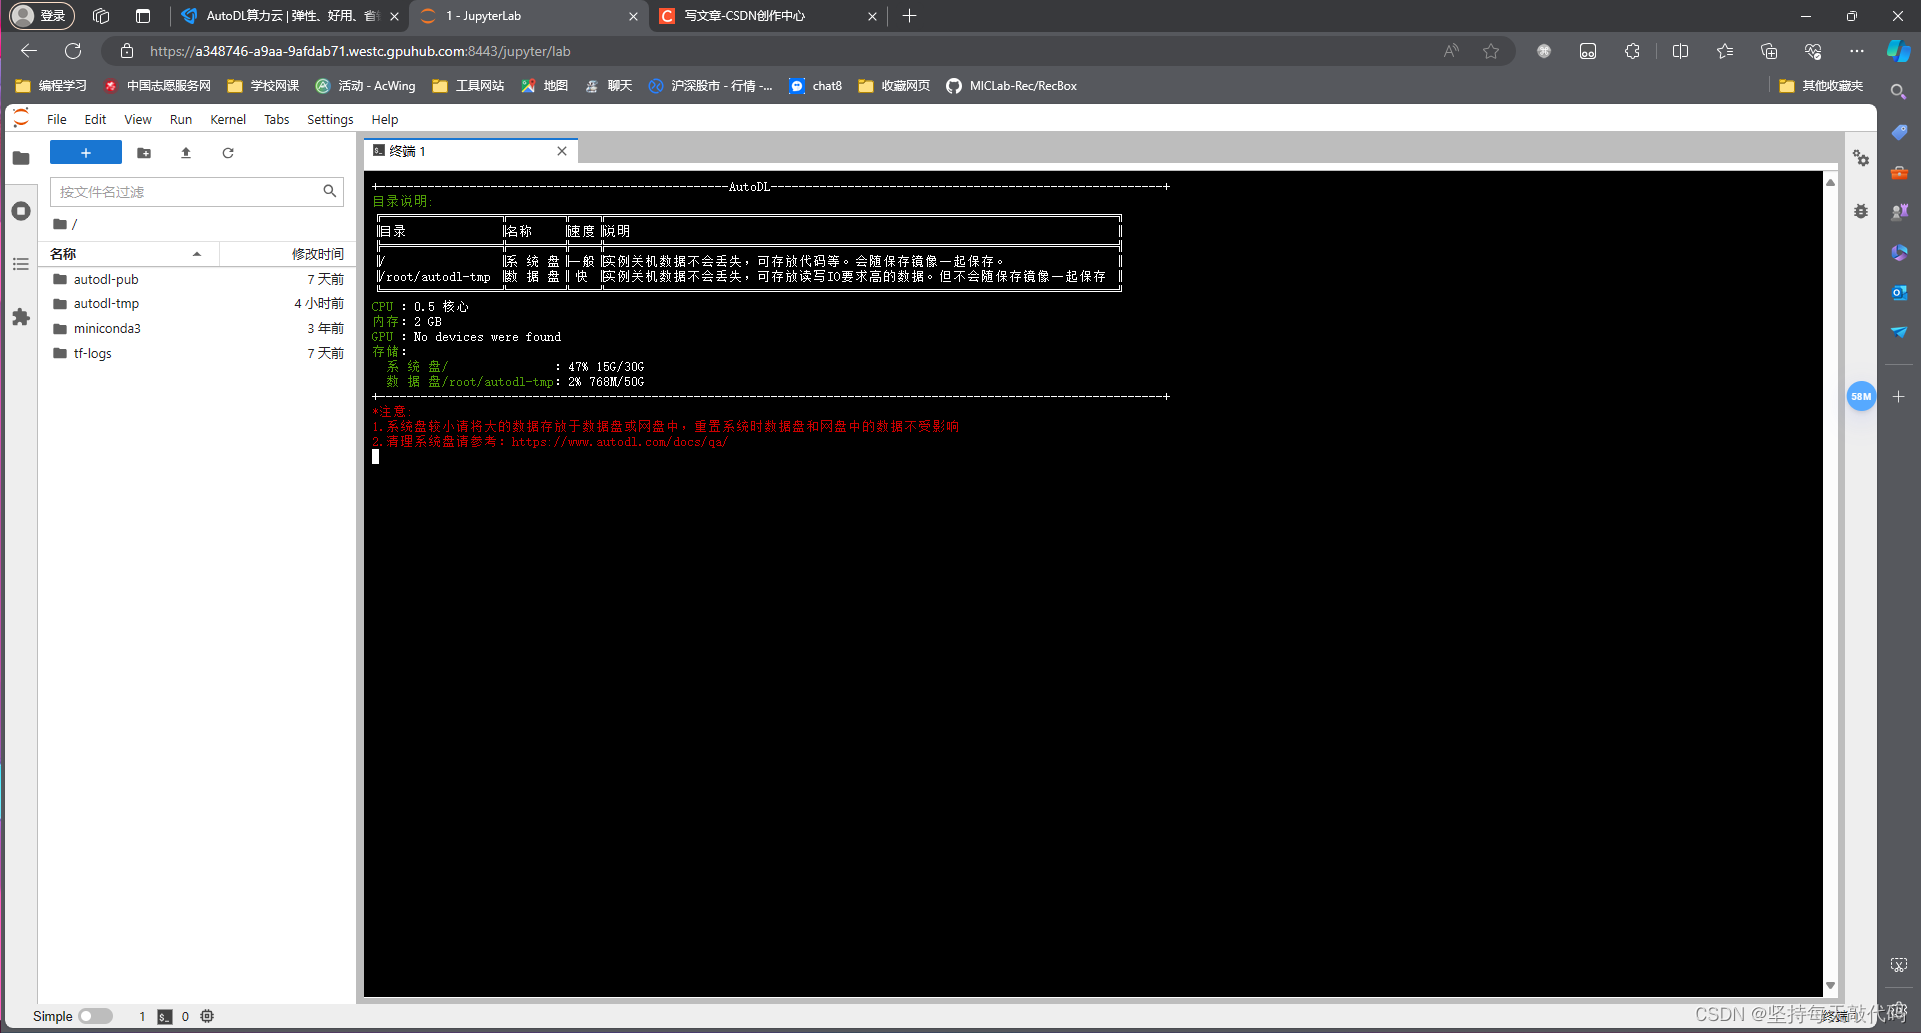Image resolution: width=1921 pixels, height=1033 pixels.
Task: Open the 活动 - AcWing bookmark
Action: point(366,86)
